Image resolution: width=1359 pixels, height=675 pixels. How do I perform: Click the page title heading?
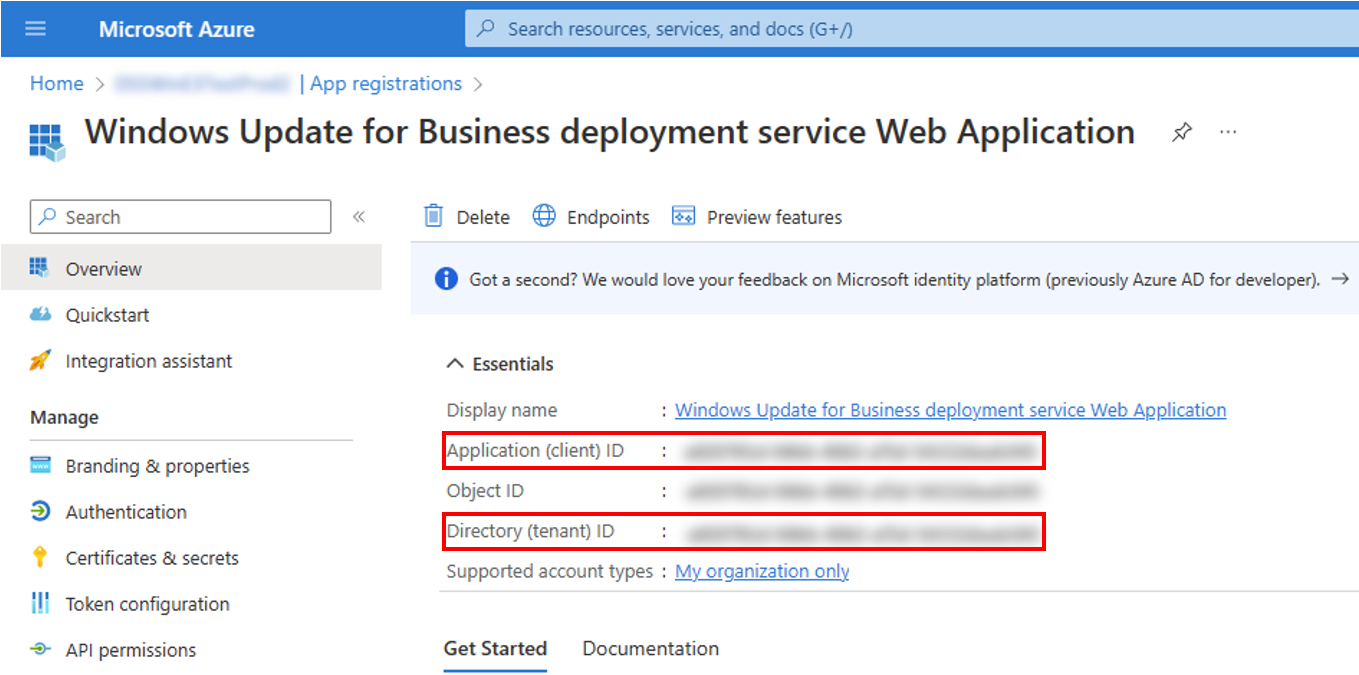[x=609, y=132]
